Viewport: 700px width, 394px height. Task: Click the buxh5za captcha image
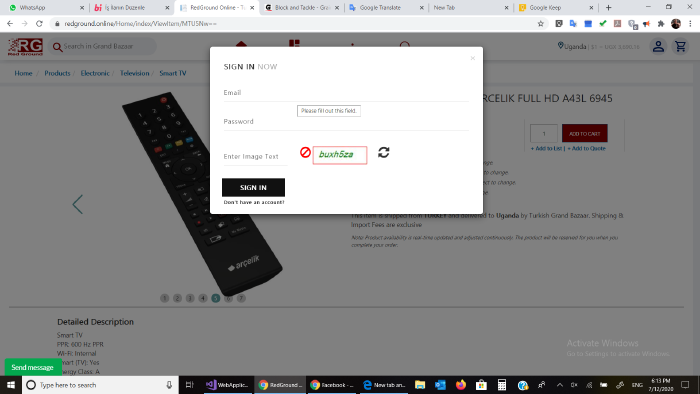(340, 155)
